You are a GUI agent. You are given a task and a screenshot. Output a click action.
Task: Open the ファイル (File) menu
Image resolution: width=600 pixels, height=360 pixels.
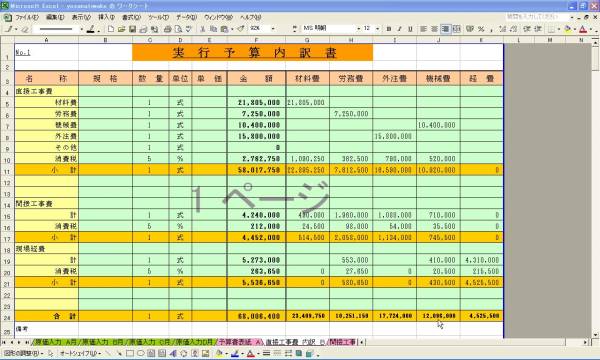click(x=27, y=18)
